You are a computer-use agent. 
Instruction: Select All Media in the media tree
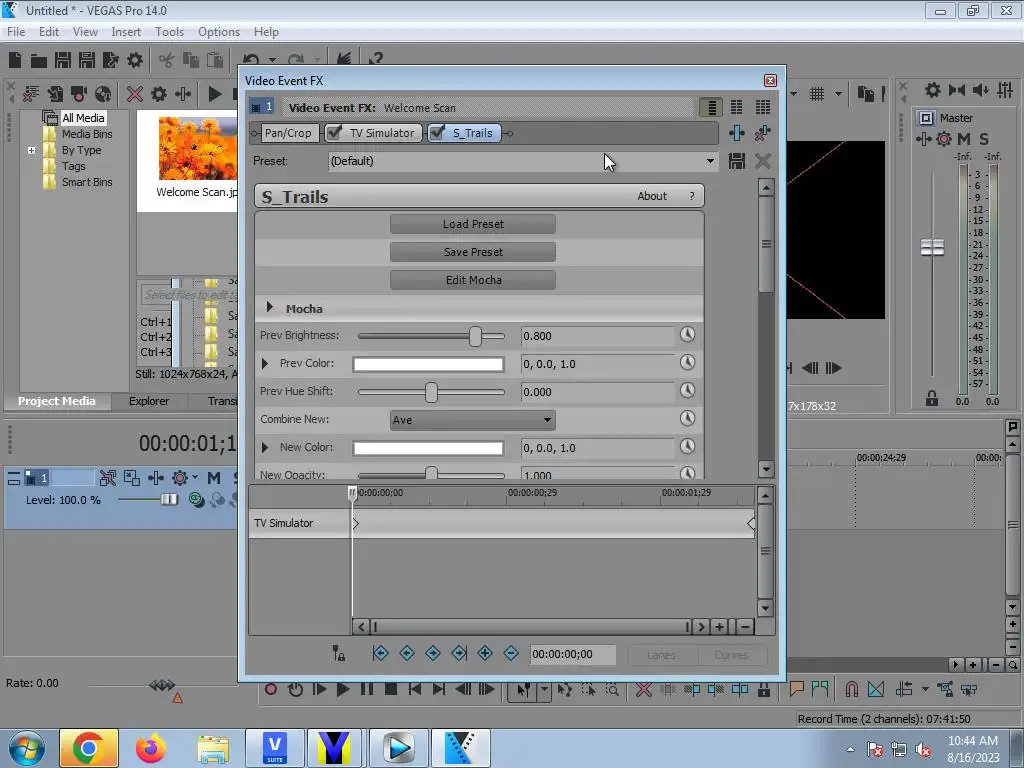tap(83, 118)
